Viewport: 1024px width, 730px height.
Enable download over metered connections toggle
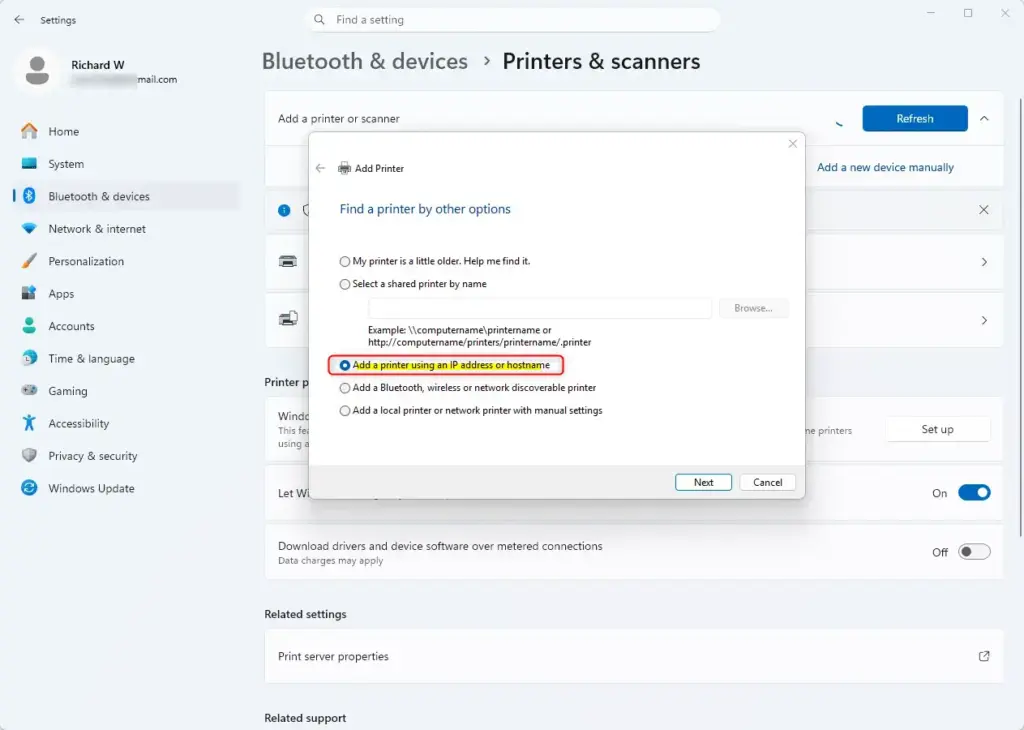tap(974, 552)
